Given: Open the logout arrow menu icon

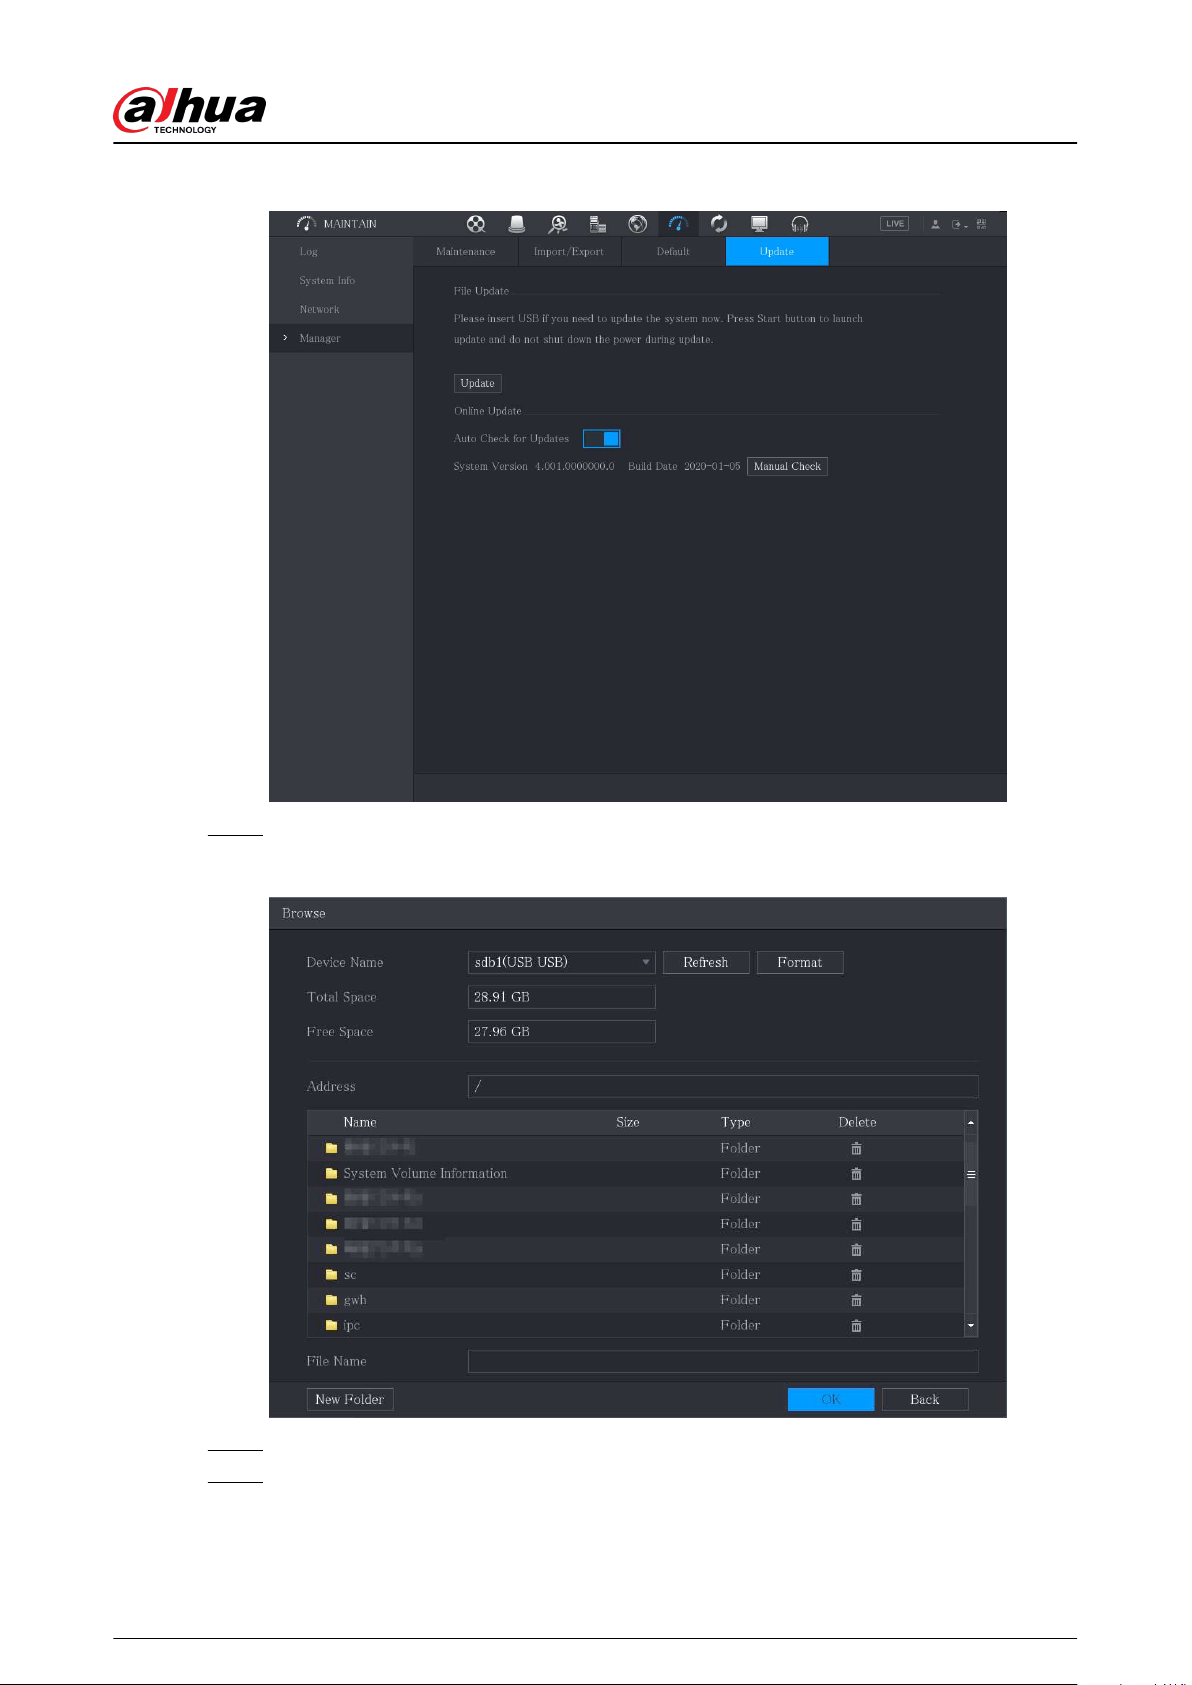Looking at the screenshot, I should tap(958, 224).
